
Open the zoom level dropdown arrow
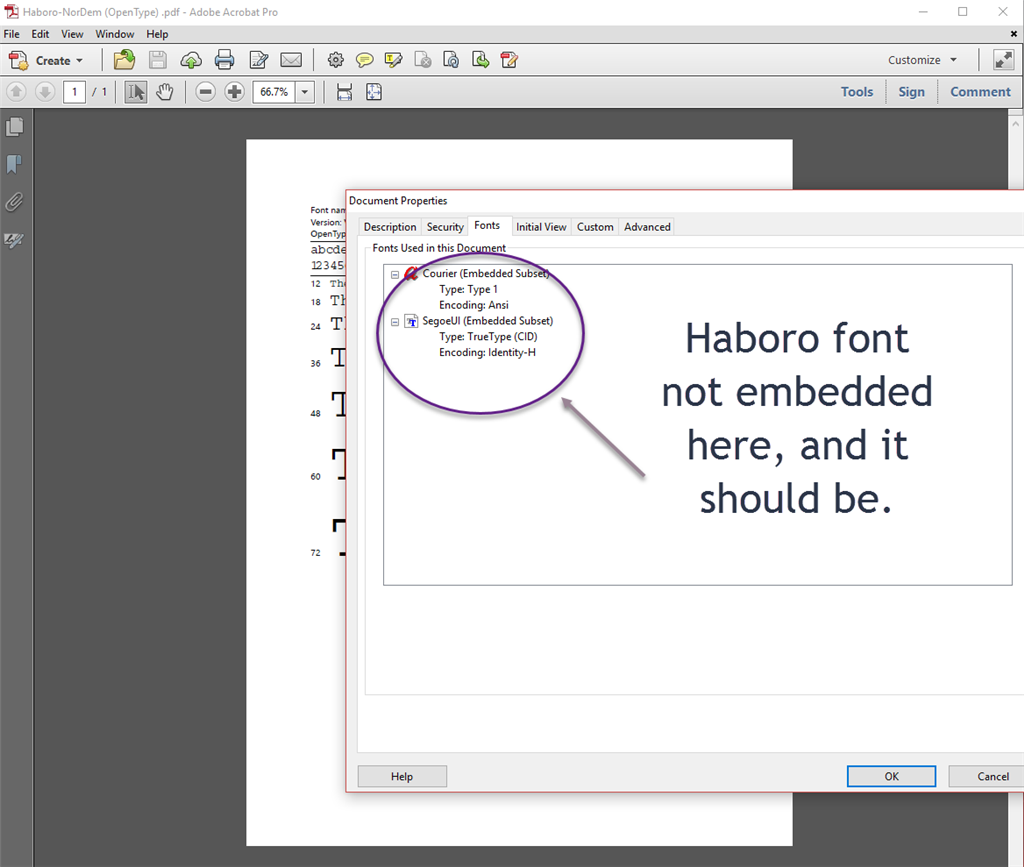click(x=305, y=92)
